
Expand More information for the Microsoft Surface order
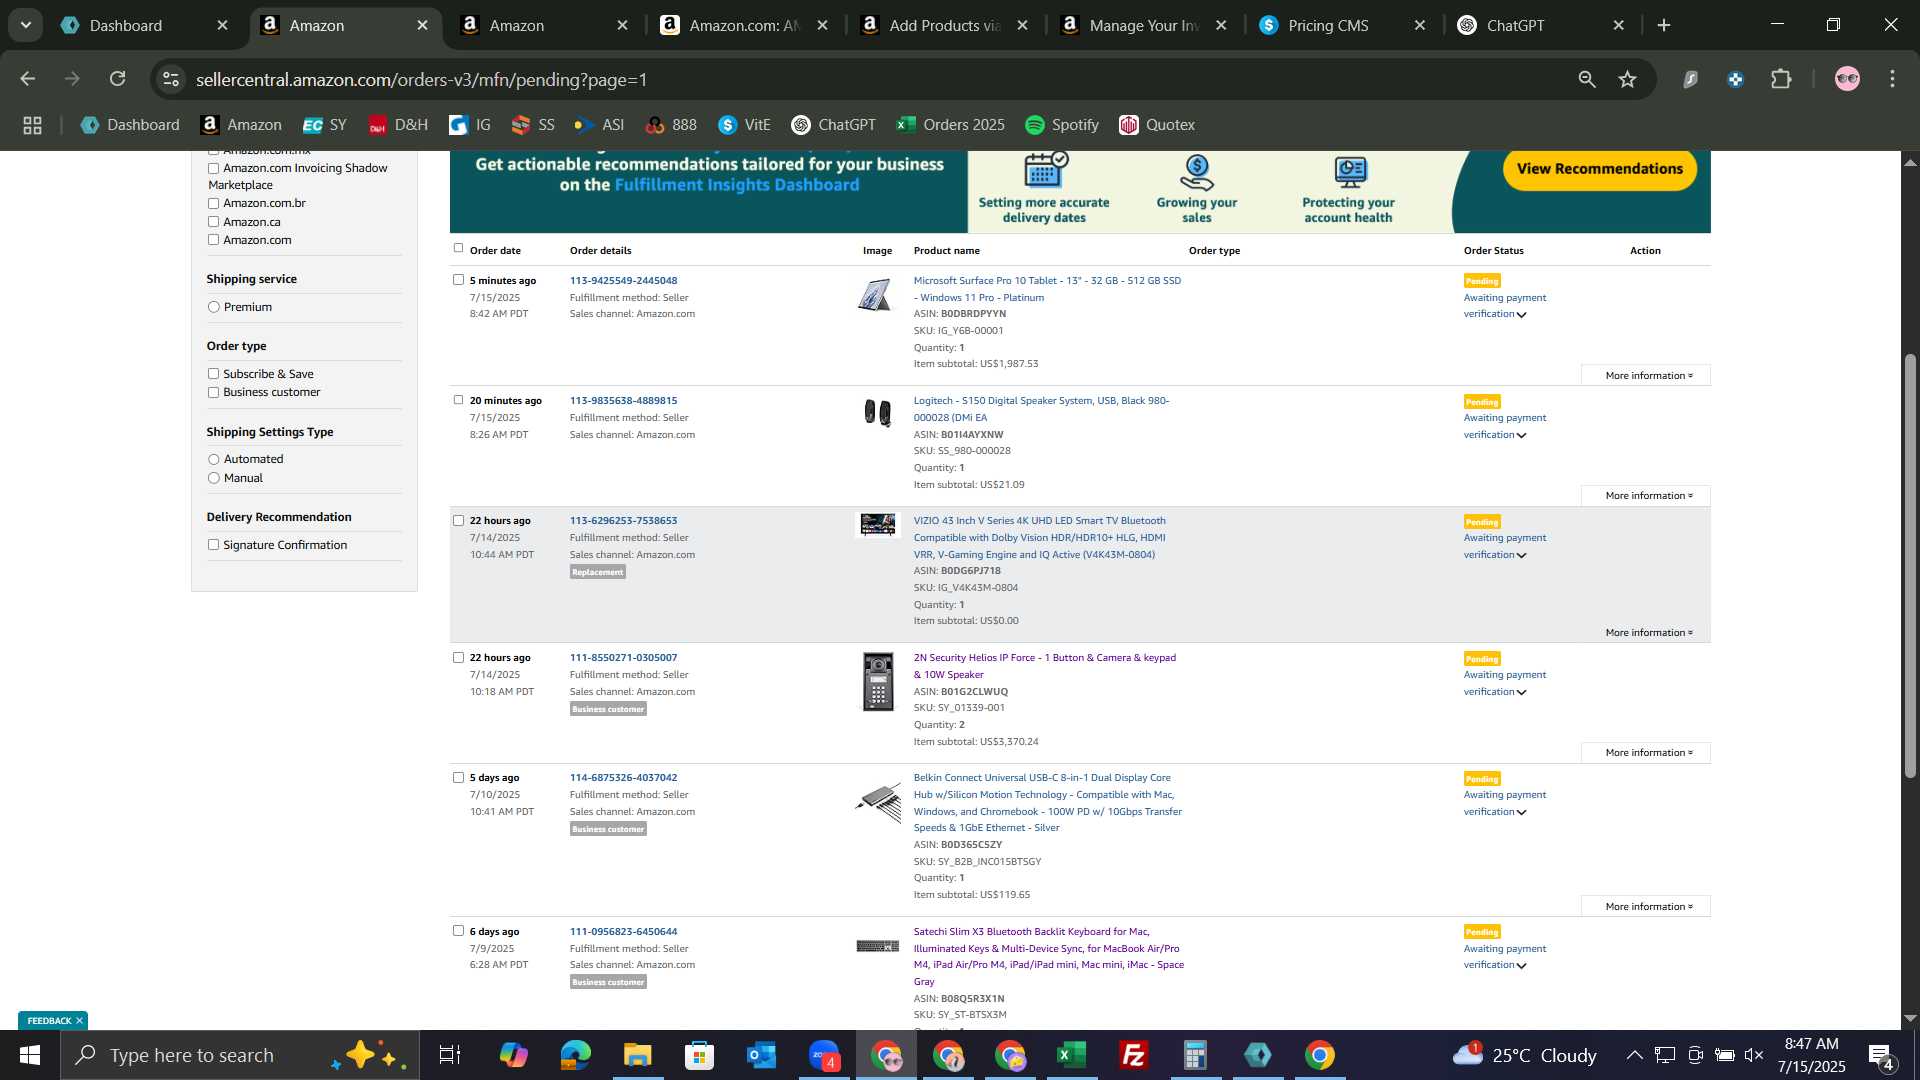point(1646,376)
